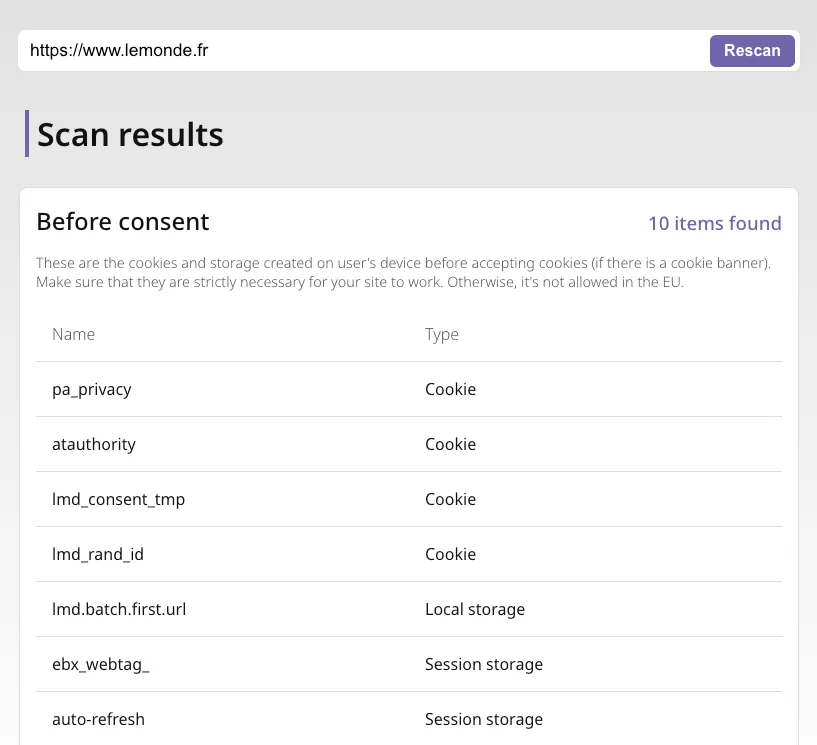The width and height of the screenshot is (817, 745).
Task: Click the Before consent description text
Action: (x=403, y=272)
